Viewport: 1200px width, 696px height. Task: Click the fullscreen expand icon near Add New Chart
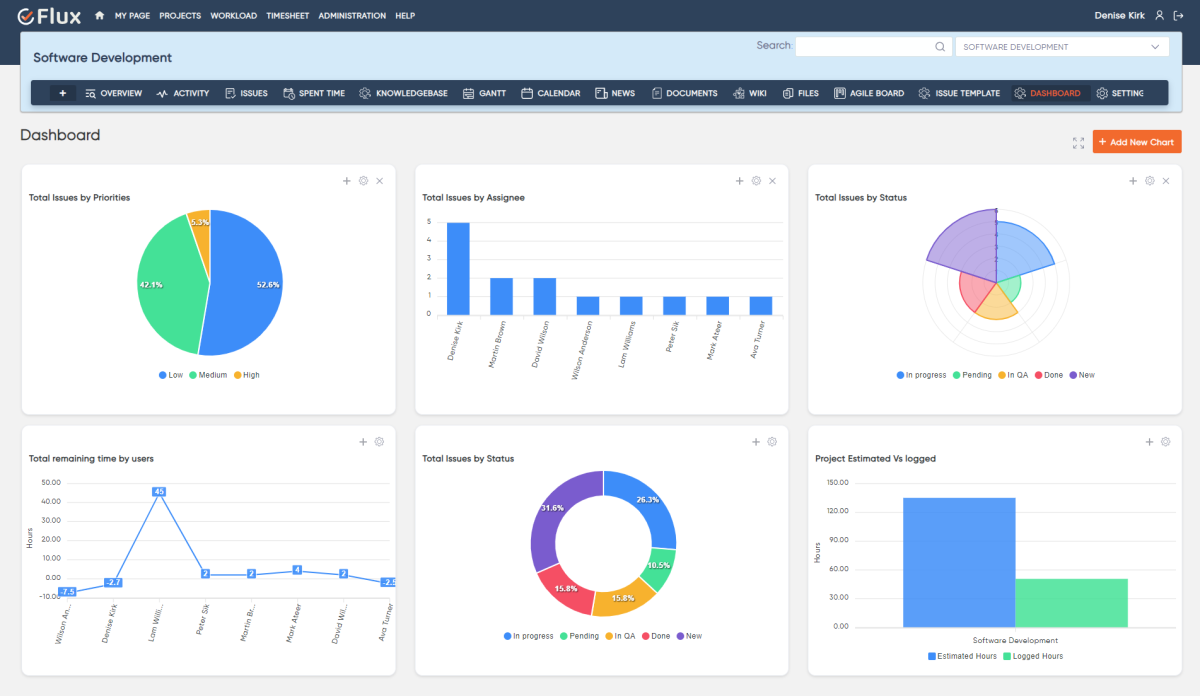tap(1078, 143)
